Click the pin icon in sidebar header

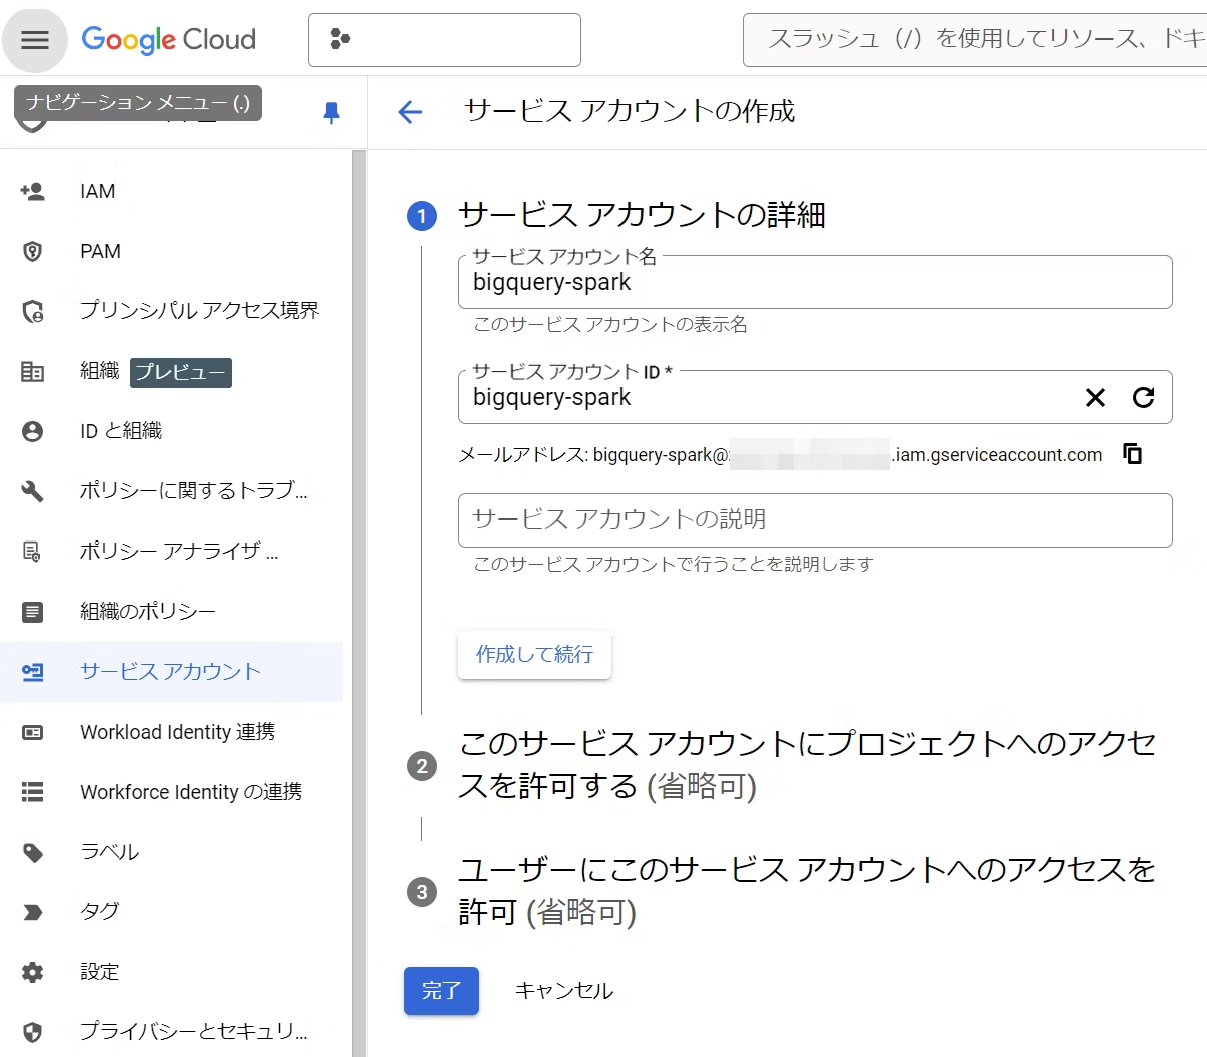(x=332, y=112)
